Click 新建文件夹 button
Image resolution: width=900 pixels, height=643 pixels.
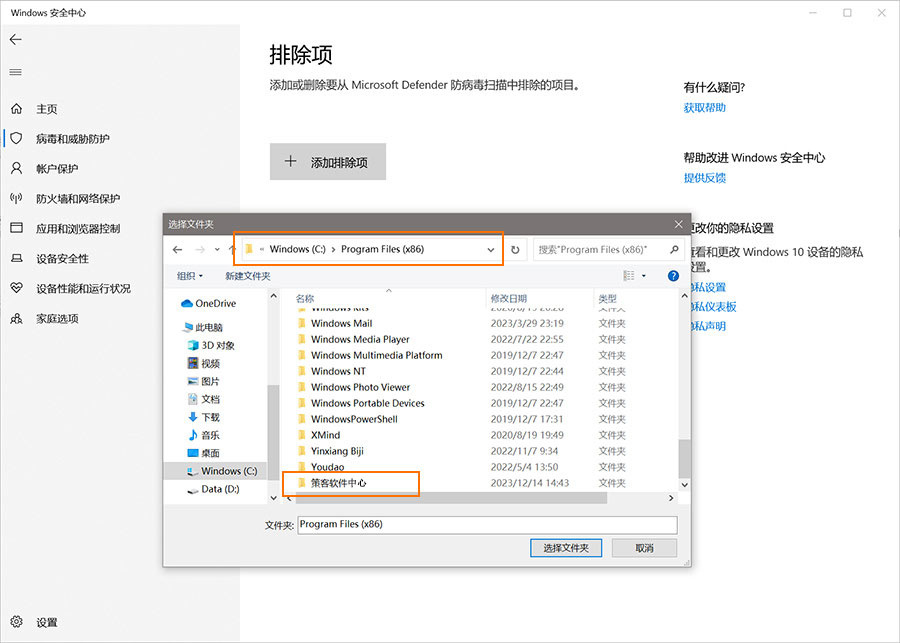(247, 276)
